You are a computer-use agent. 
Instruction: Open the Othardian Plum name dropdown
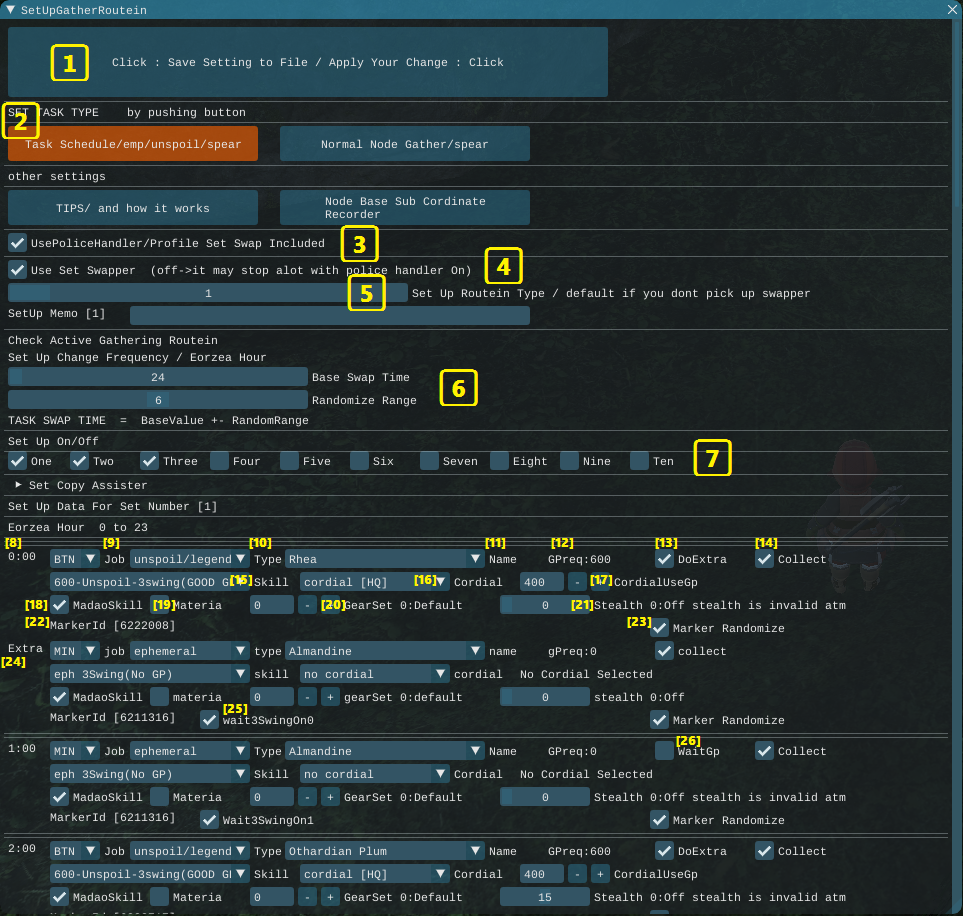pos(385,851)
